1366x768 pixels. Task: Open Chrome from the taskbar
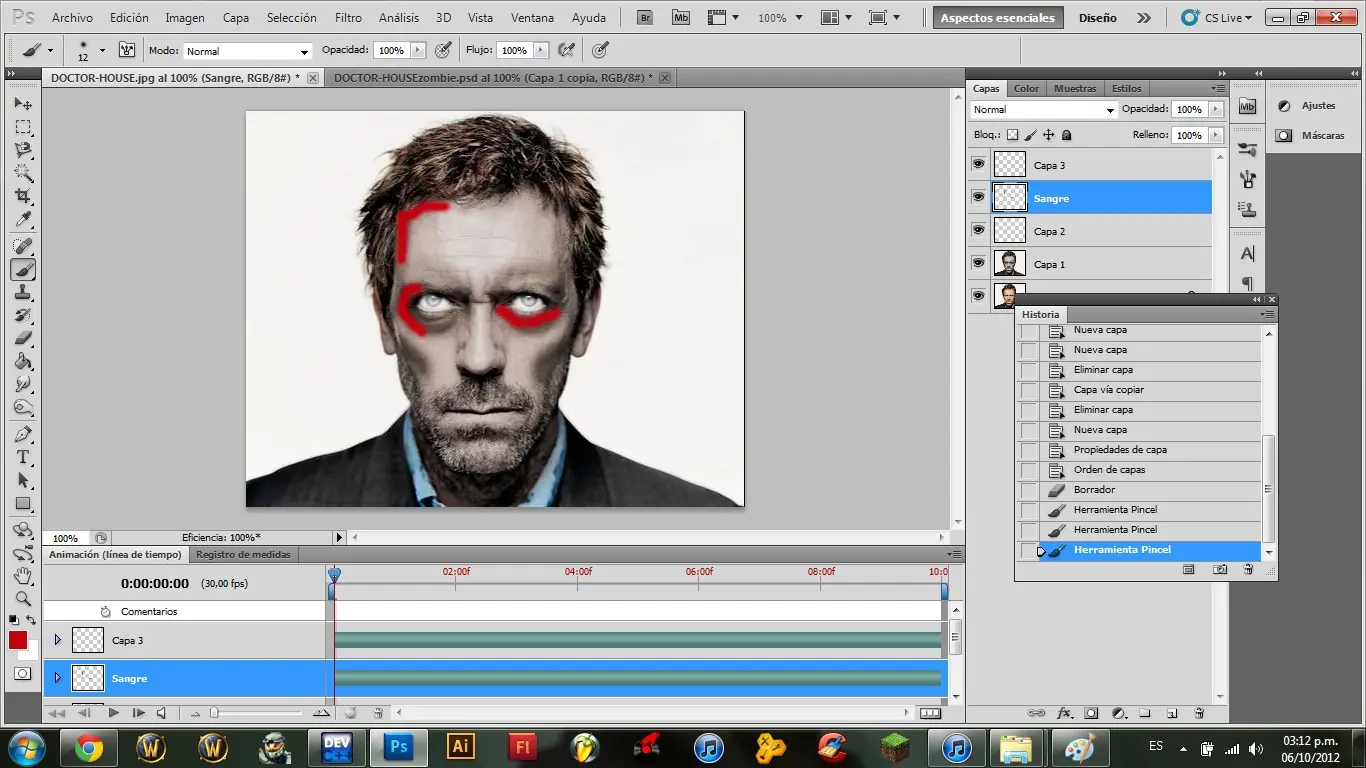[89, 747]
